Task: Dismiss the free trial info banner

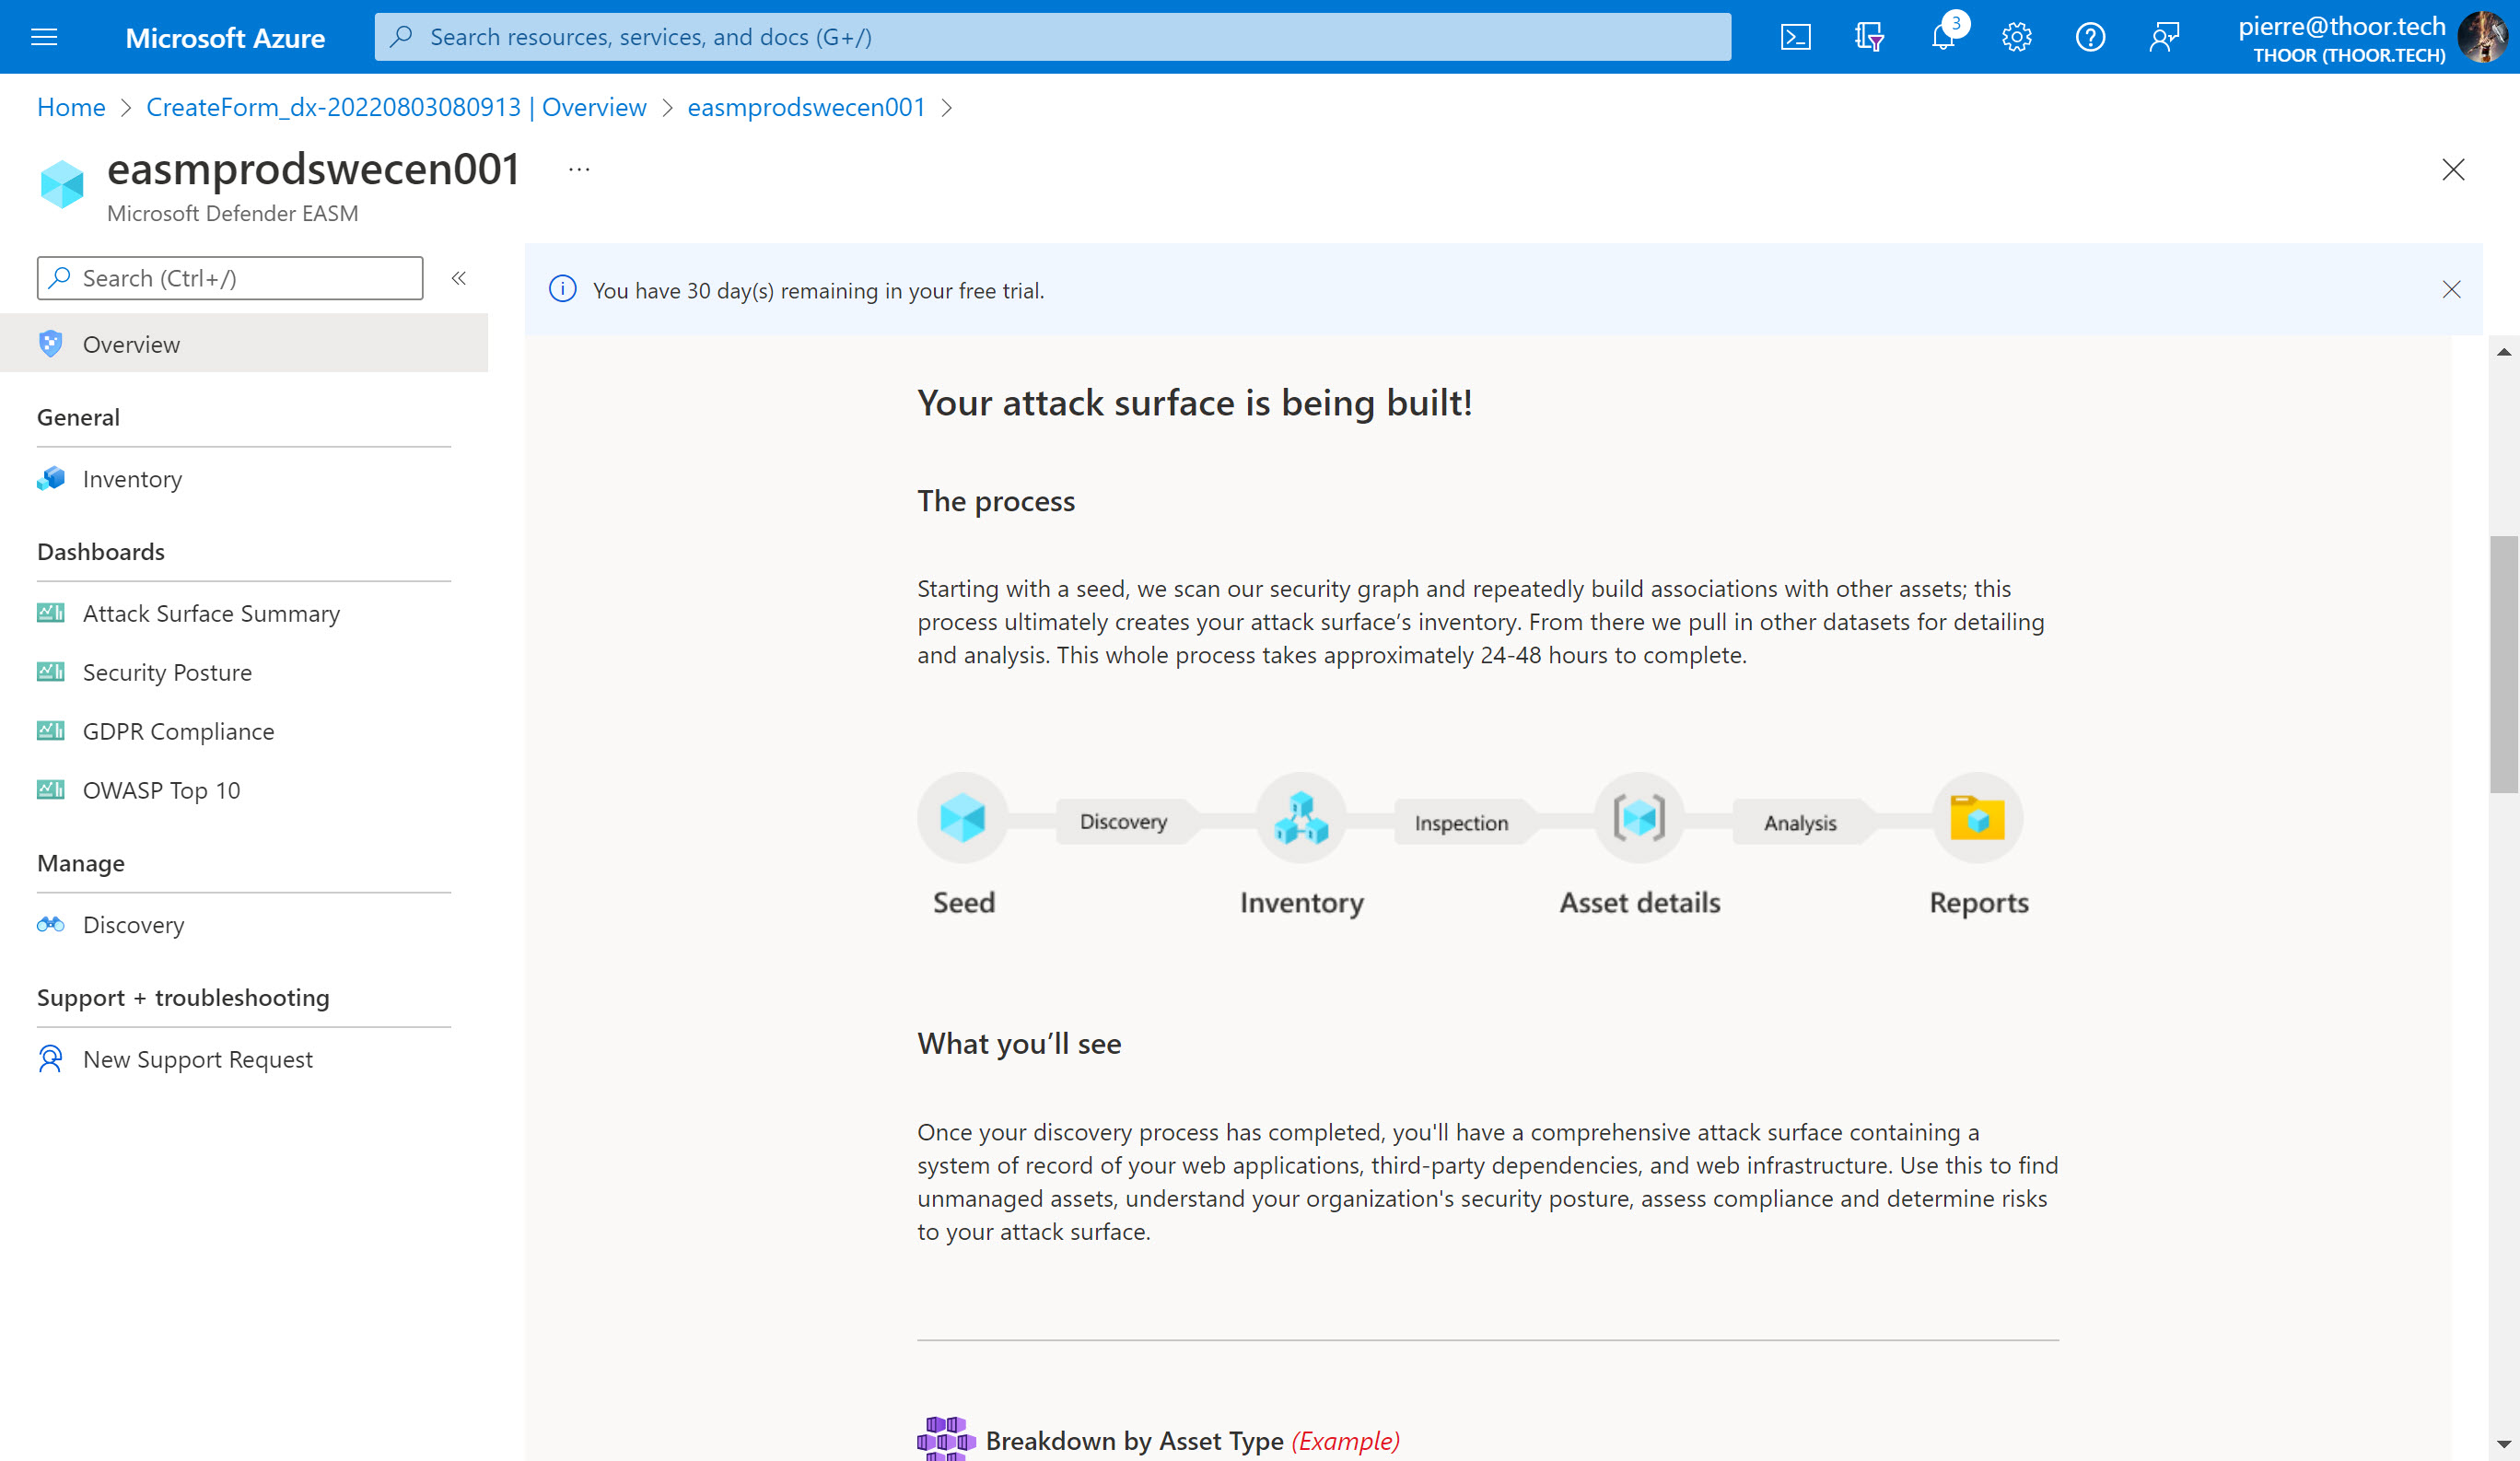Action: pos(2451,290)
